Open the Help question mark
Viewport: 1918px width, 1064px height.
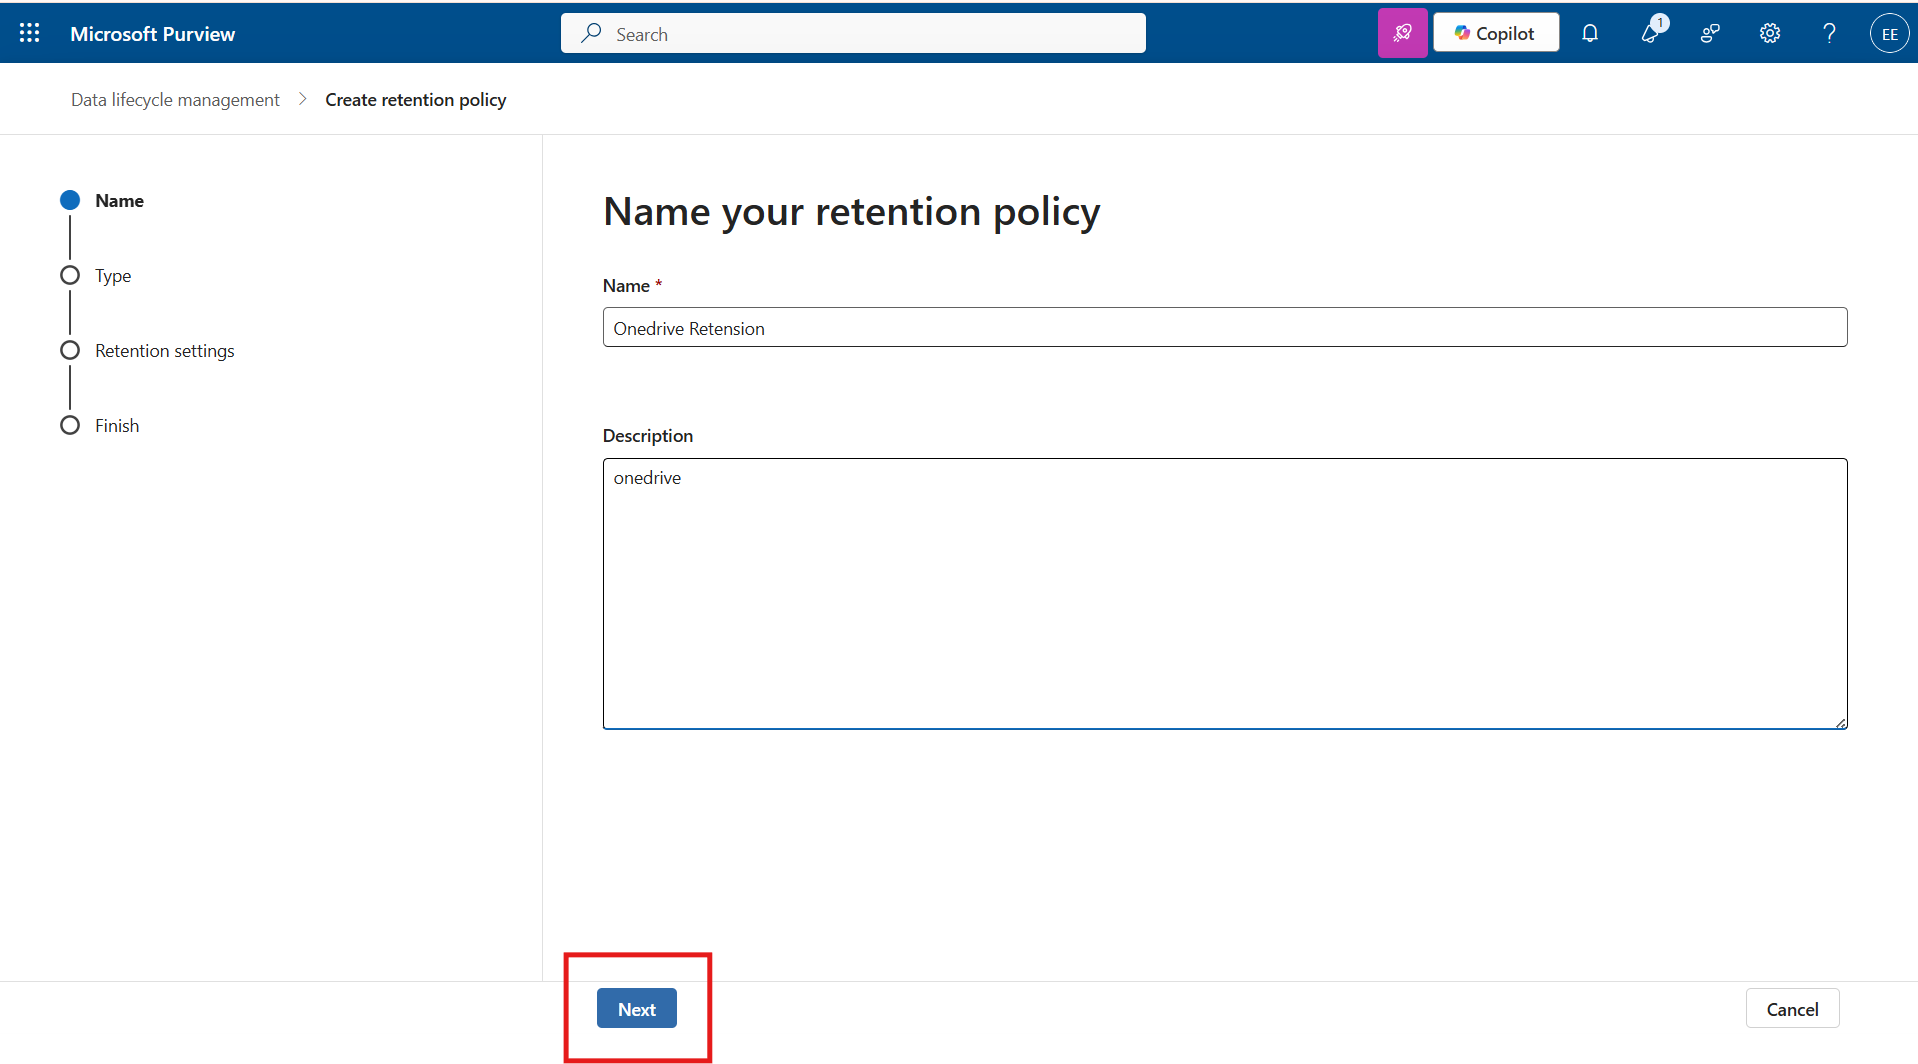[x=1828, y=33]
